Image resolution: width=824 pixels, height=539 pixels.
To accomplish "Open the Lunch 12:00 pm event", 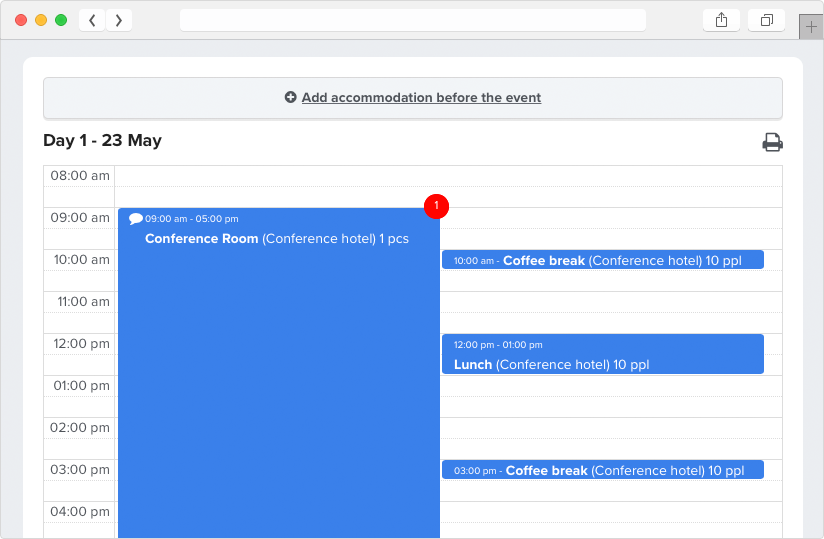I will [603, 354].
